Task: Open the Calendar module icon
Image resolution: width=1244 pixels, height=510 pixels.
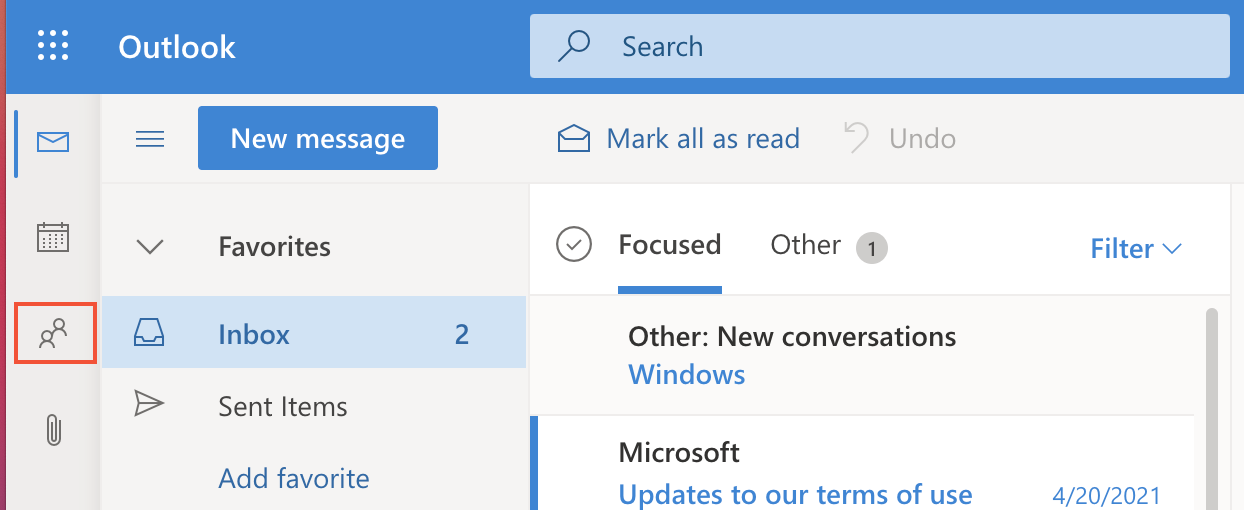Action: [x=53, y=237]
